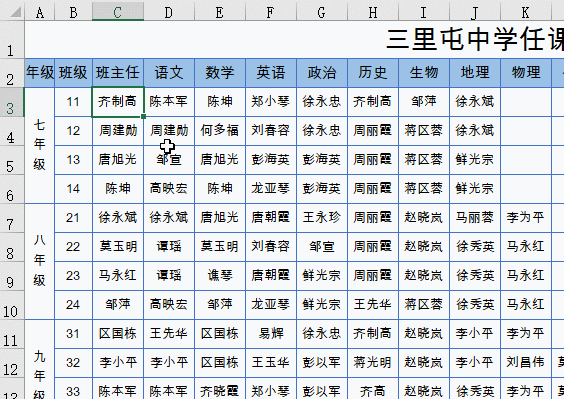
Task: Click class number 21 cell
Action: click(73, 218)
